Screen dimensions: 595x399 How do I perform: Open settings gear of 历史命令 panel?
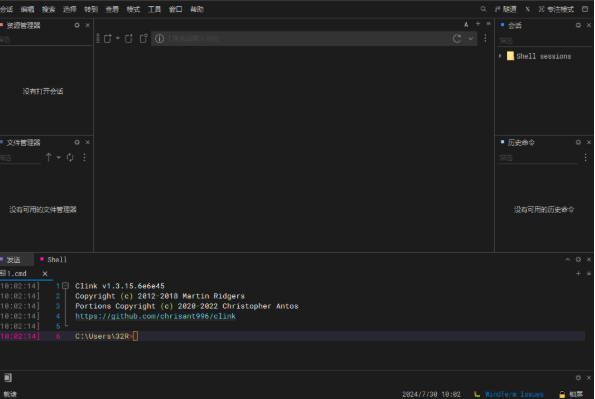pos(578,142)
